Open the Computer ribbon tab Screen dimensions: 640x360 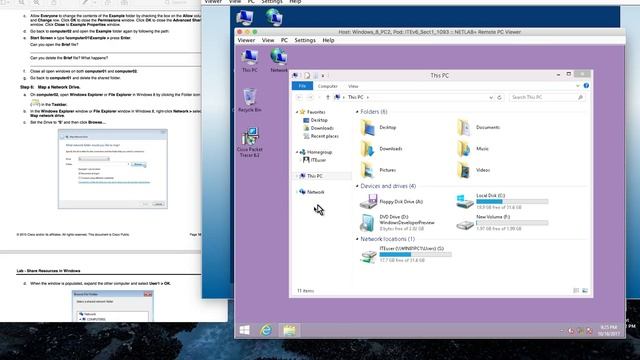327,86
